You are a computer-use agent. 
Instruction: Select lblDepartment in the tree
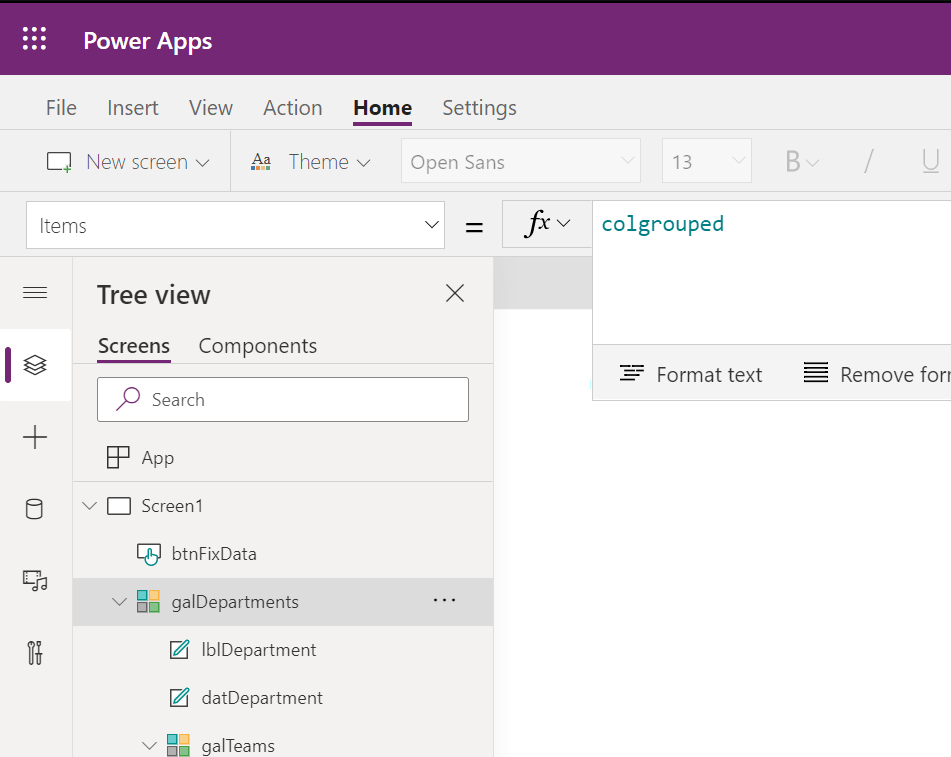283,650
